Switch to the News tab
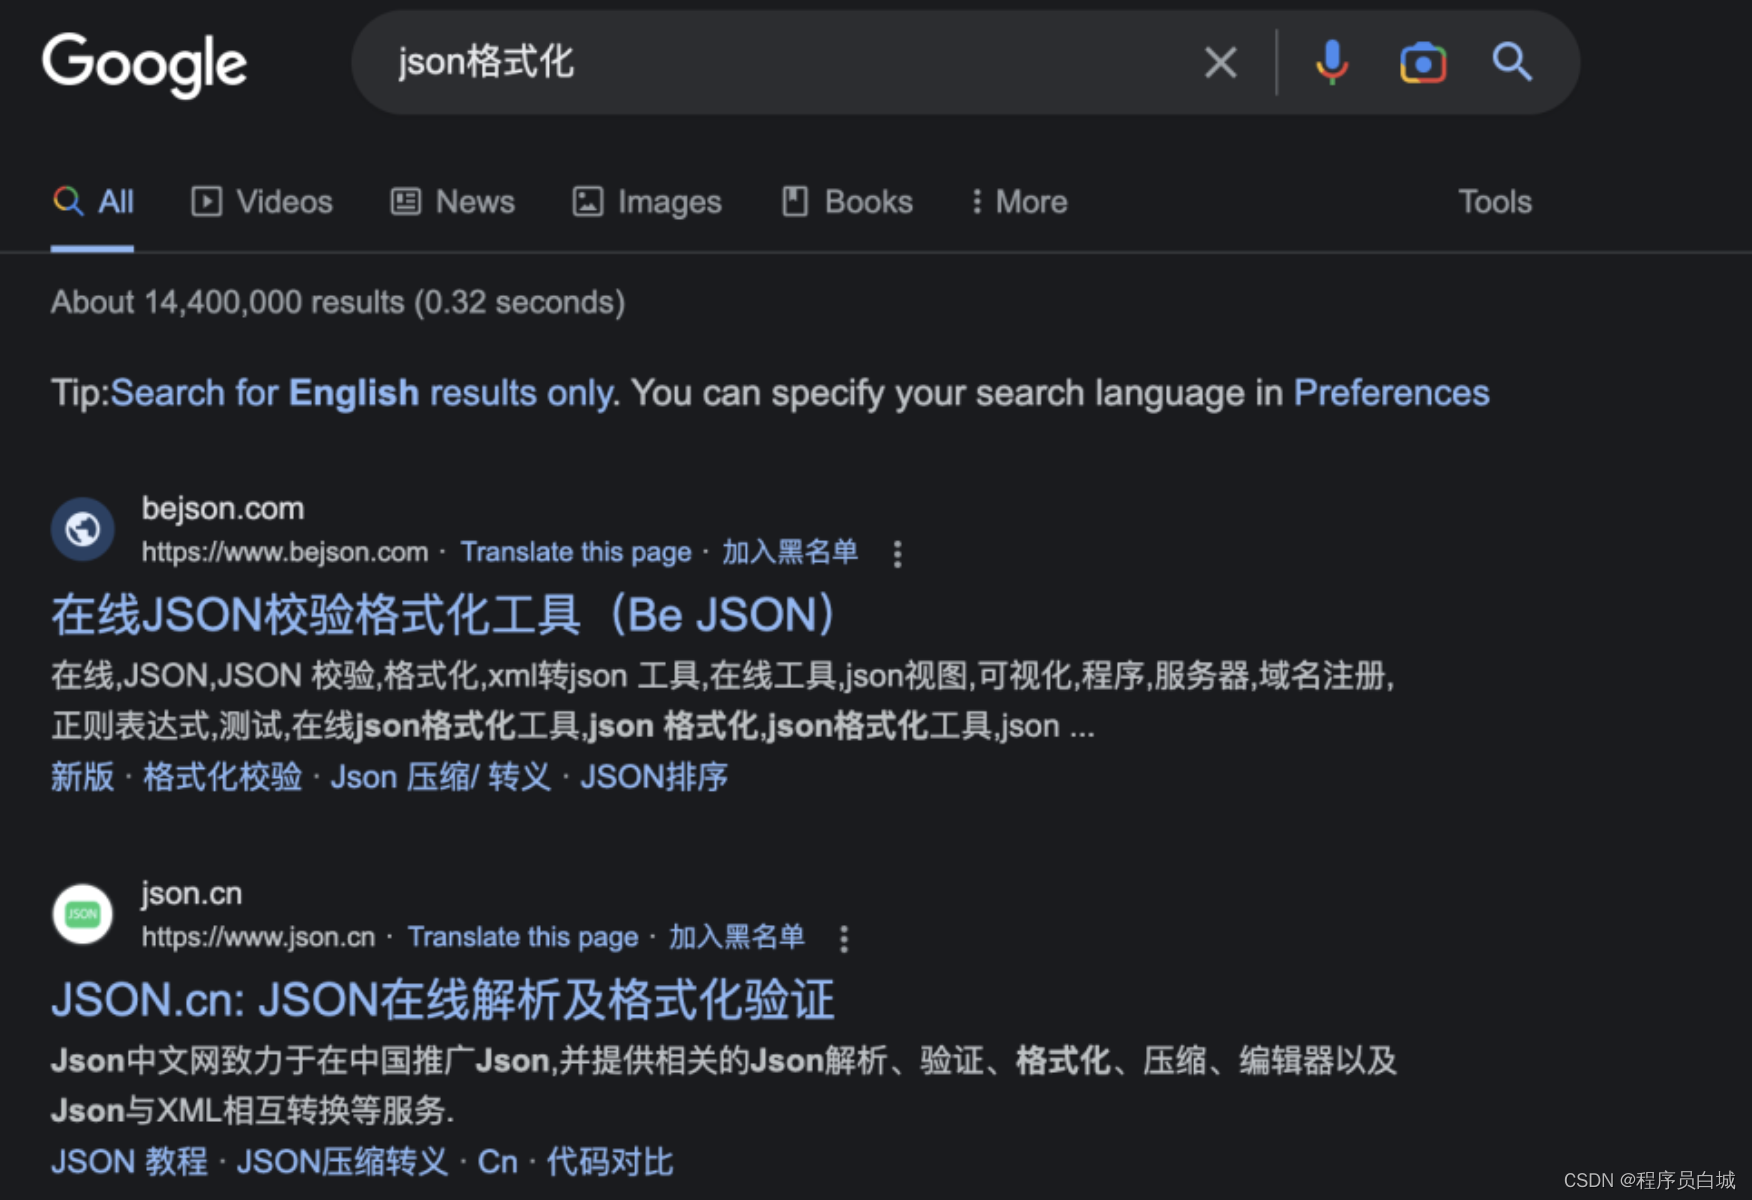The image size is (1752, 1200). coord(452,202)
